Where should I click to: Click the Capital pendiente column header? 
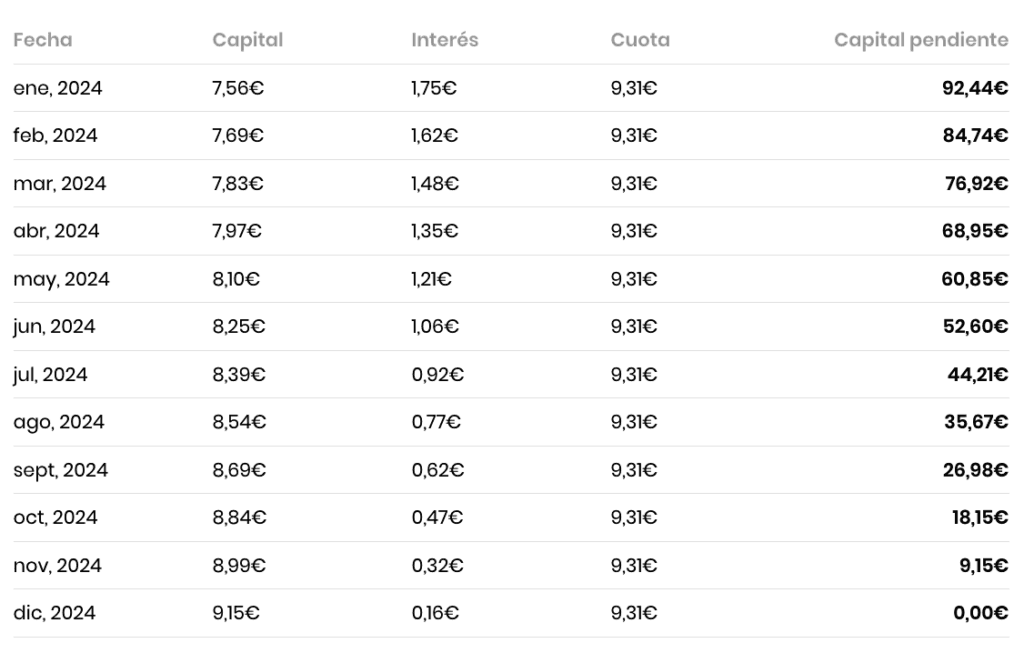point(920,40)
